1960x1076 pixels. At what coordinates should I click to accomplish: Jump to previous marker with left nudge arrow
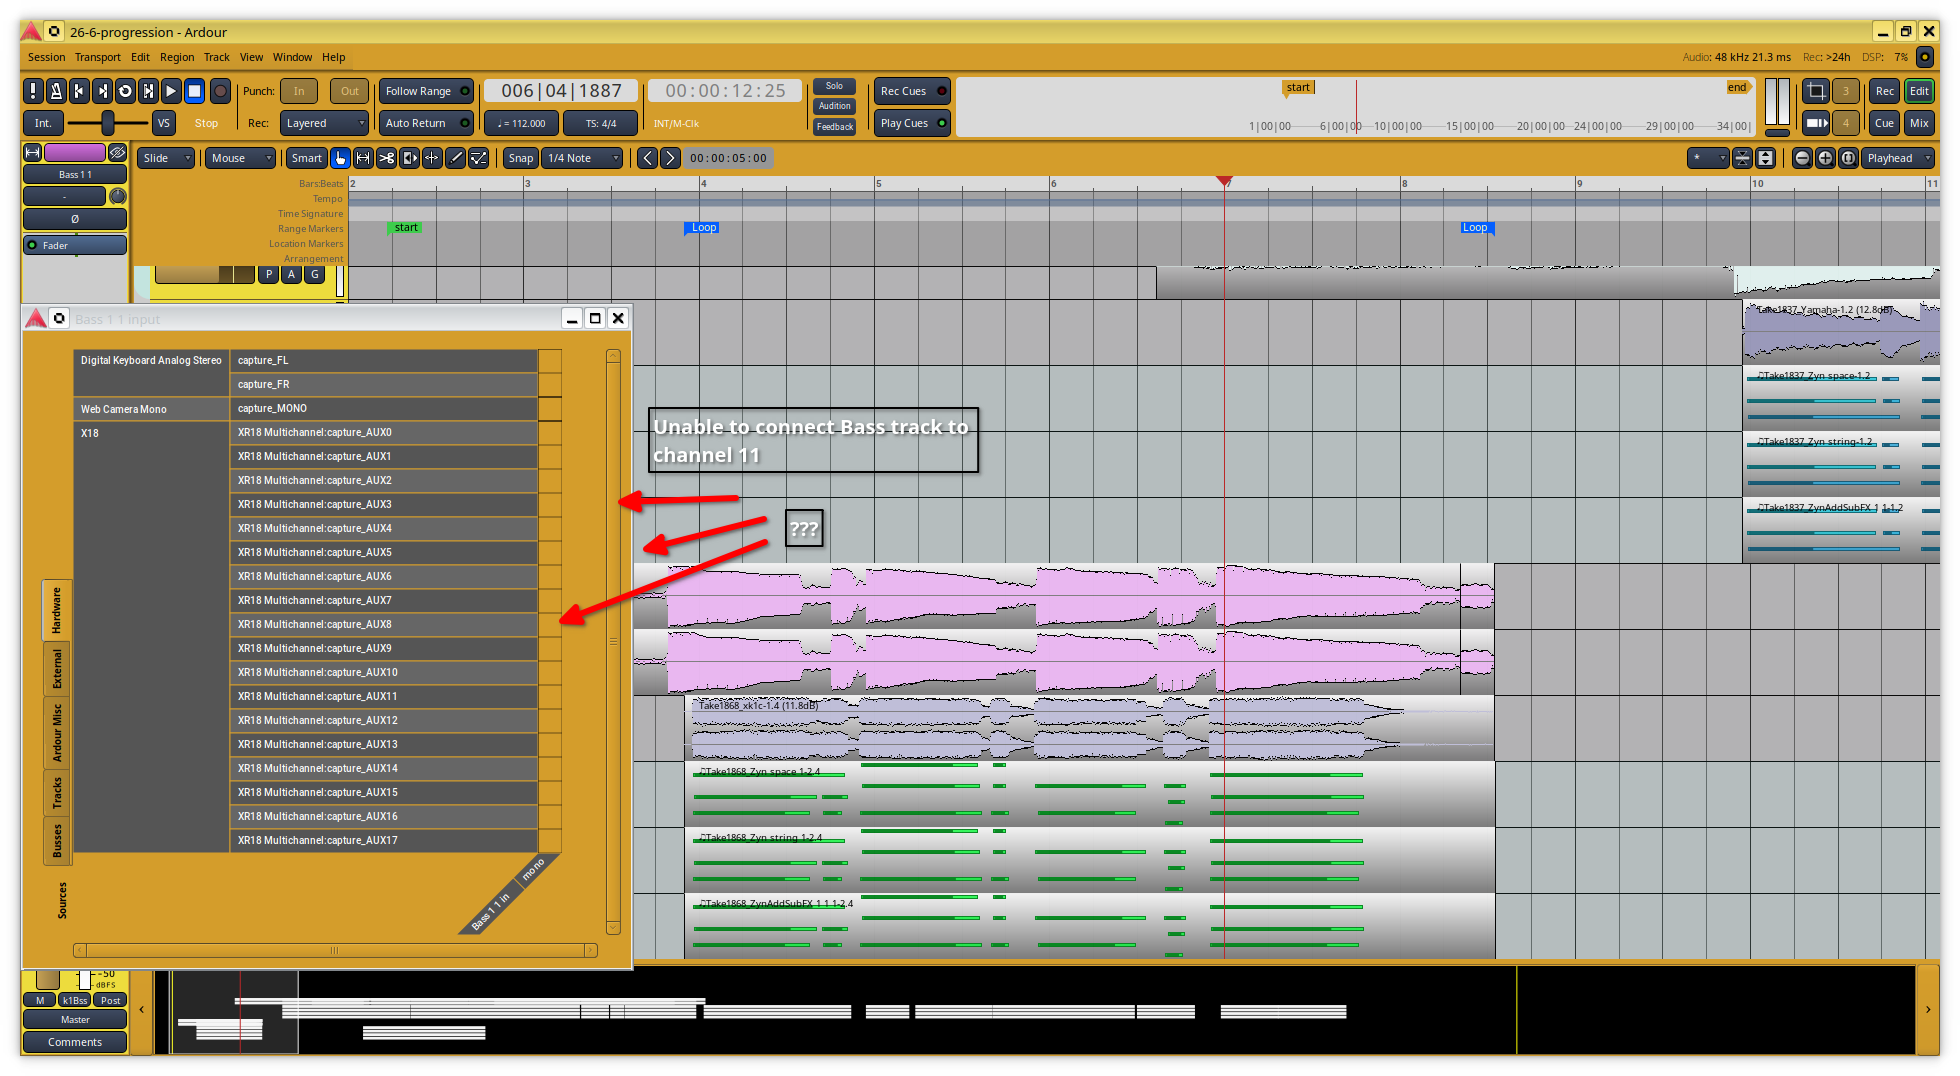pyautogui.click(x=647, y=158)
